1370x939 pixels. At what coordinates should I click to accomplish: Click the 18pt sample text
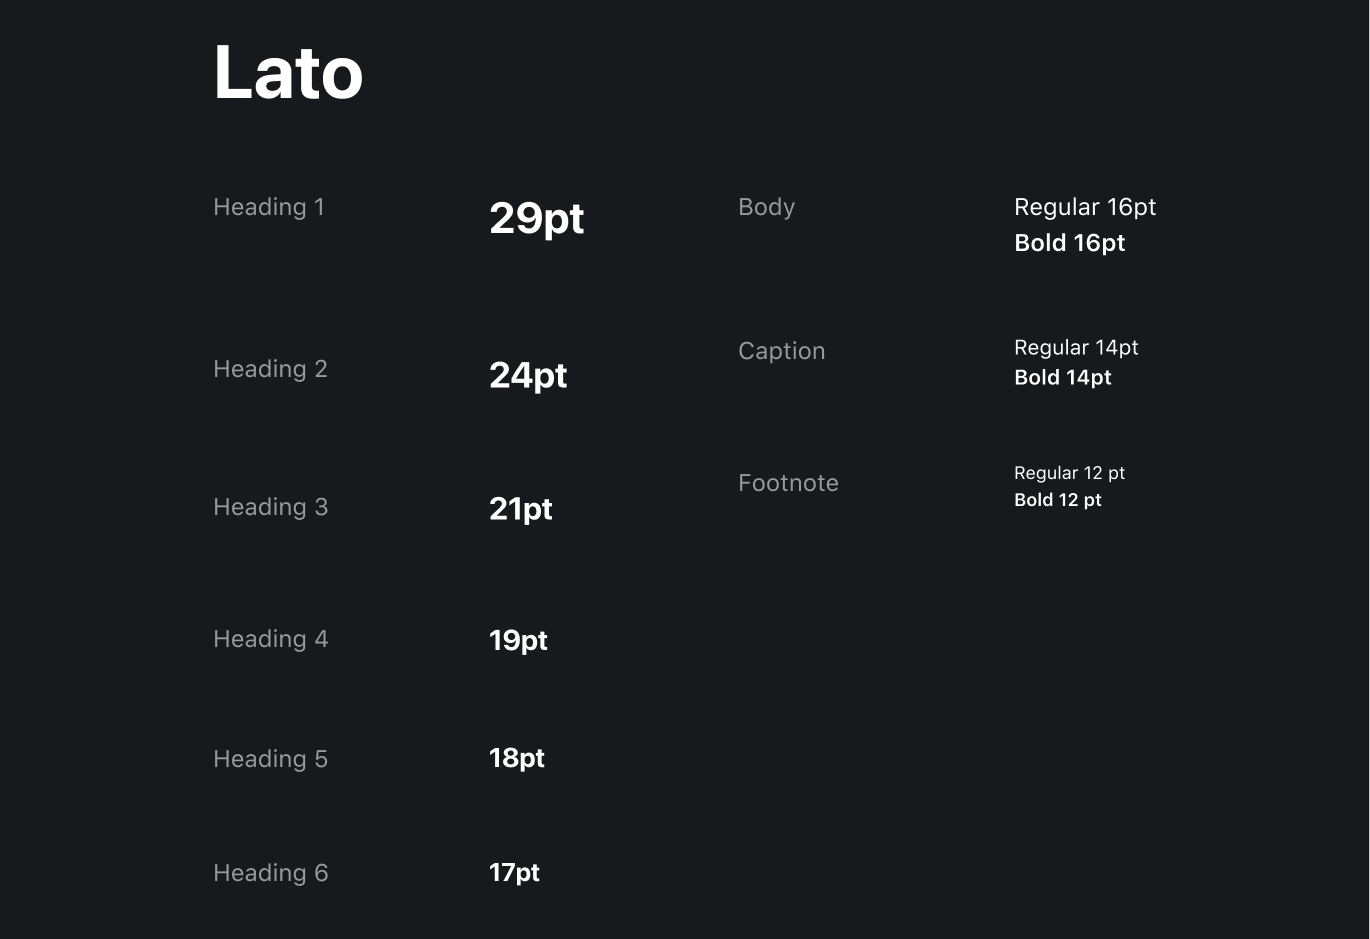point(517,759)
